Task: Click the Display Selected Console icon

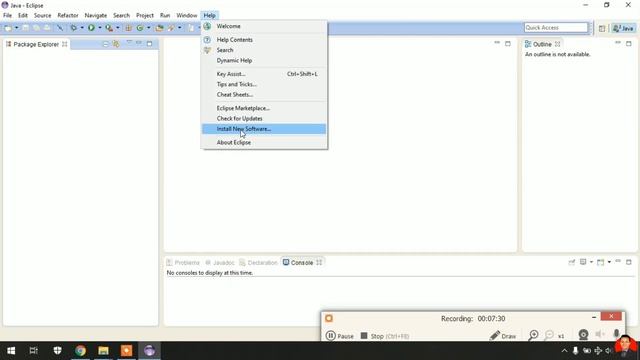Action: [583, 262]
